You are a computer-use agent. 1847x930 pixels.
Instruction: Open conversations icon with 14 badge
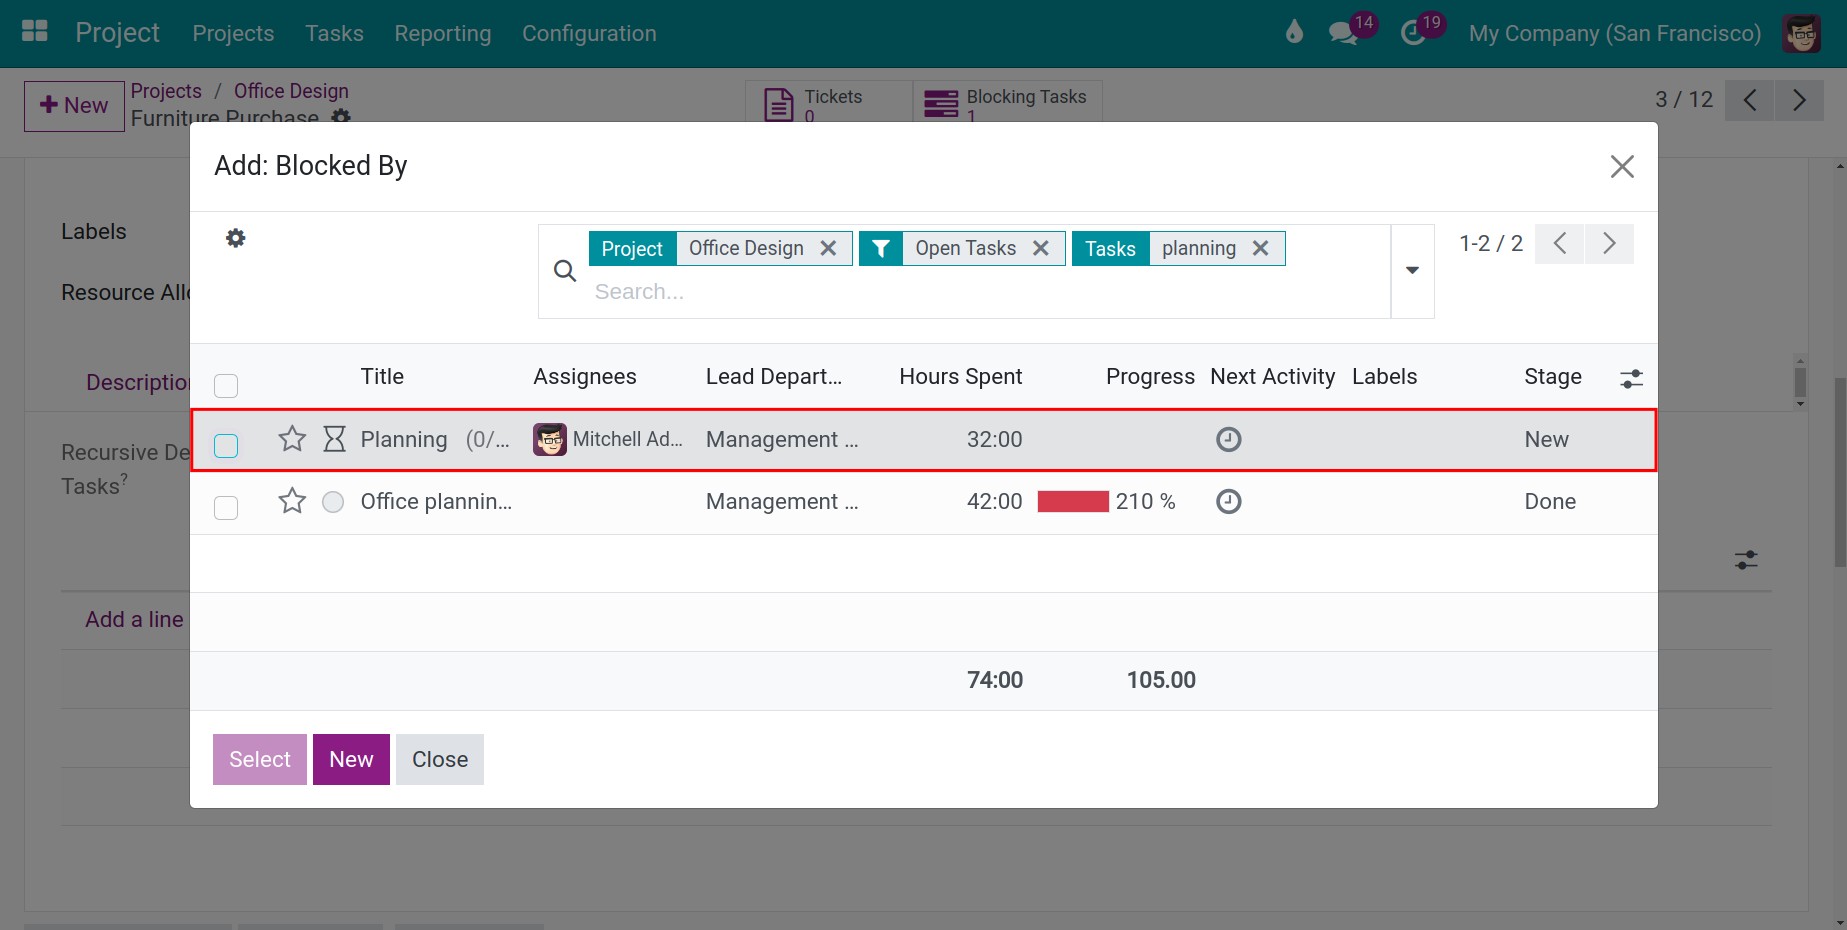1343,33
